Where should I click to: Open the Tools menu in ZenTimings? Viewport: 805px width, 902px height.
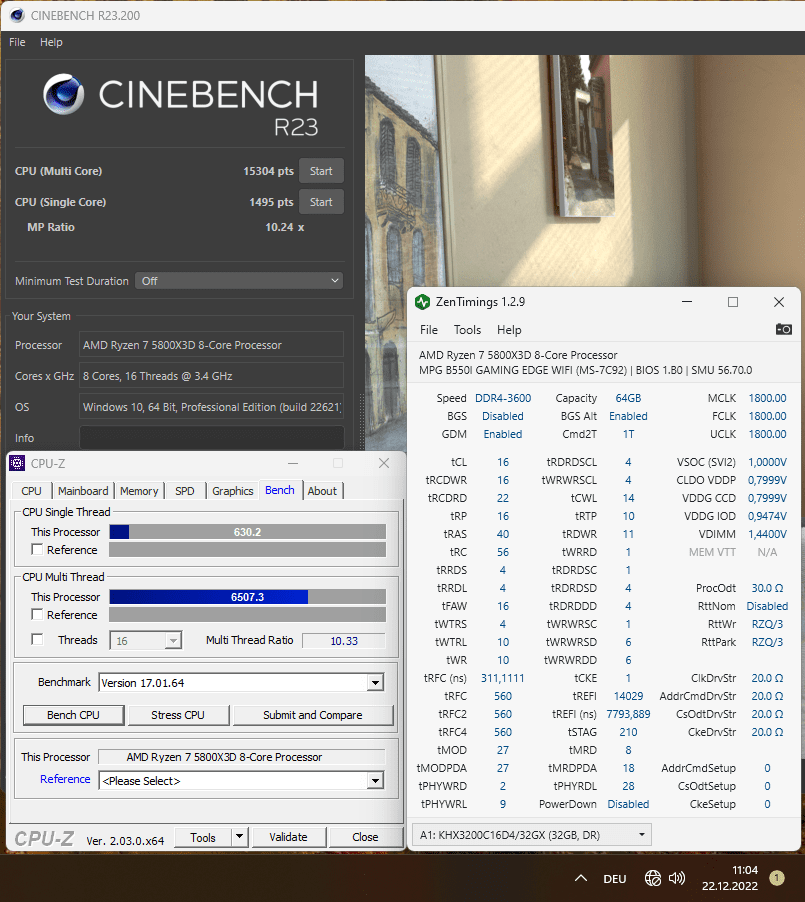point(467,330)
